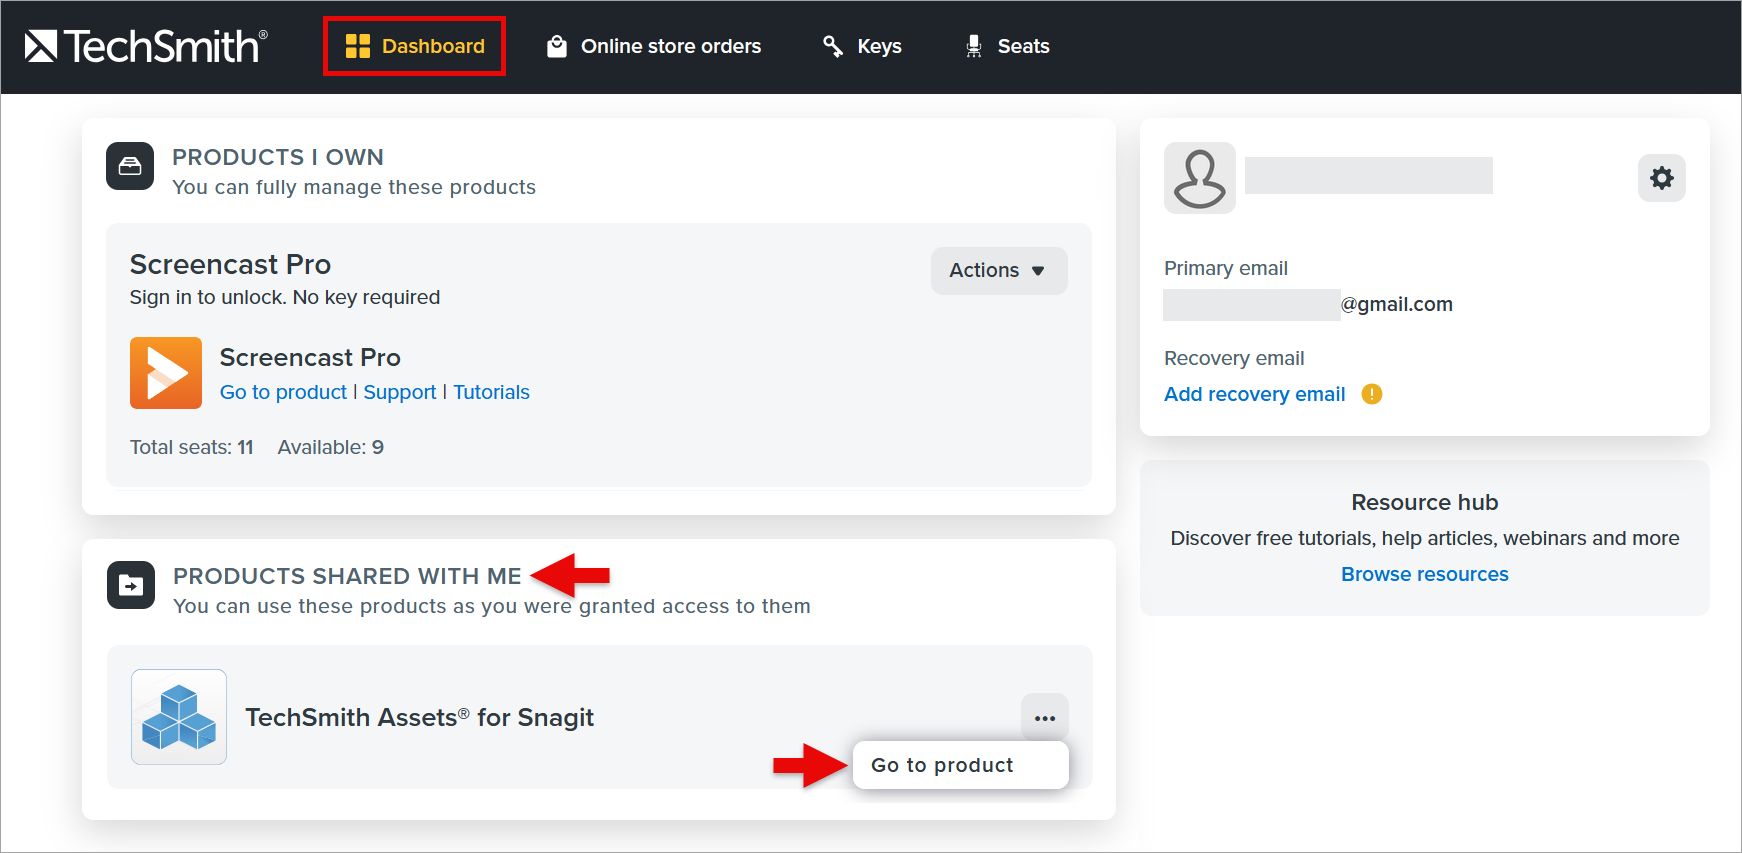Expand the Actions dropdown for Screencast Pro
The height and width of the screenshot is (853, 1742).
999,270
